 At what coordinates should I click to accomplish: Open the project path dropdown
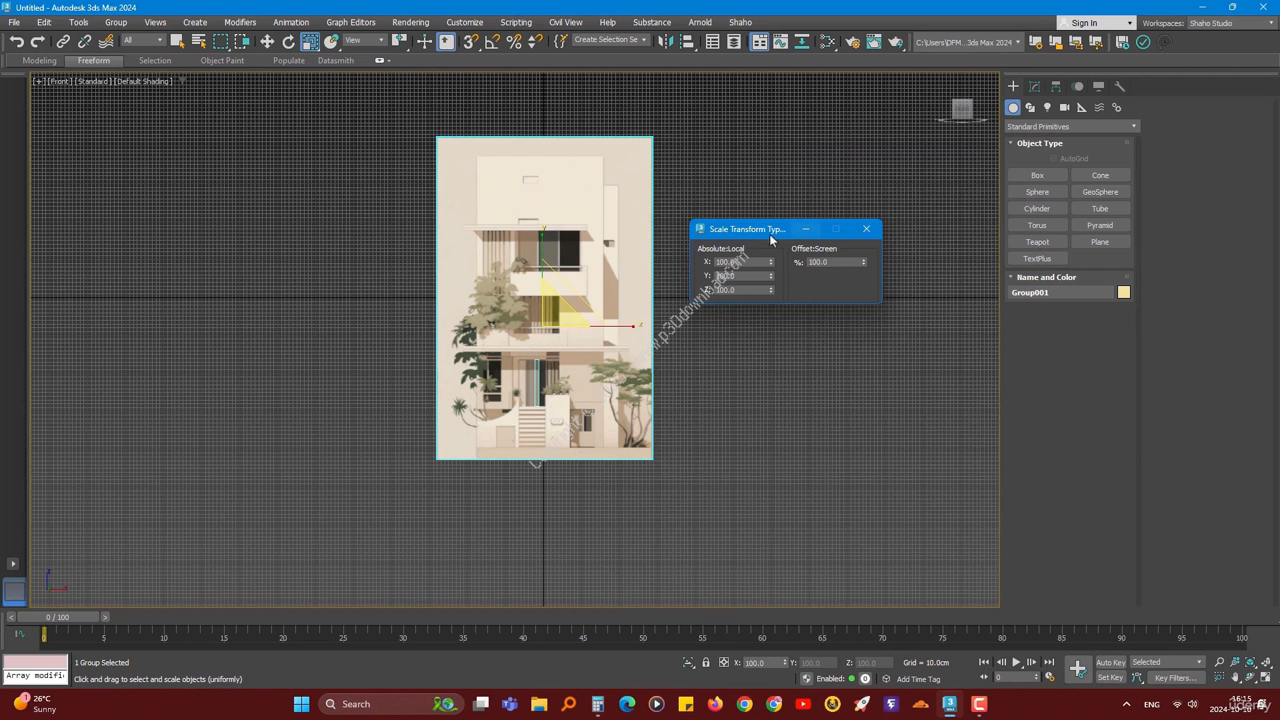[968, 42]
